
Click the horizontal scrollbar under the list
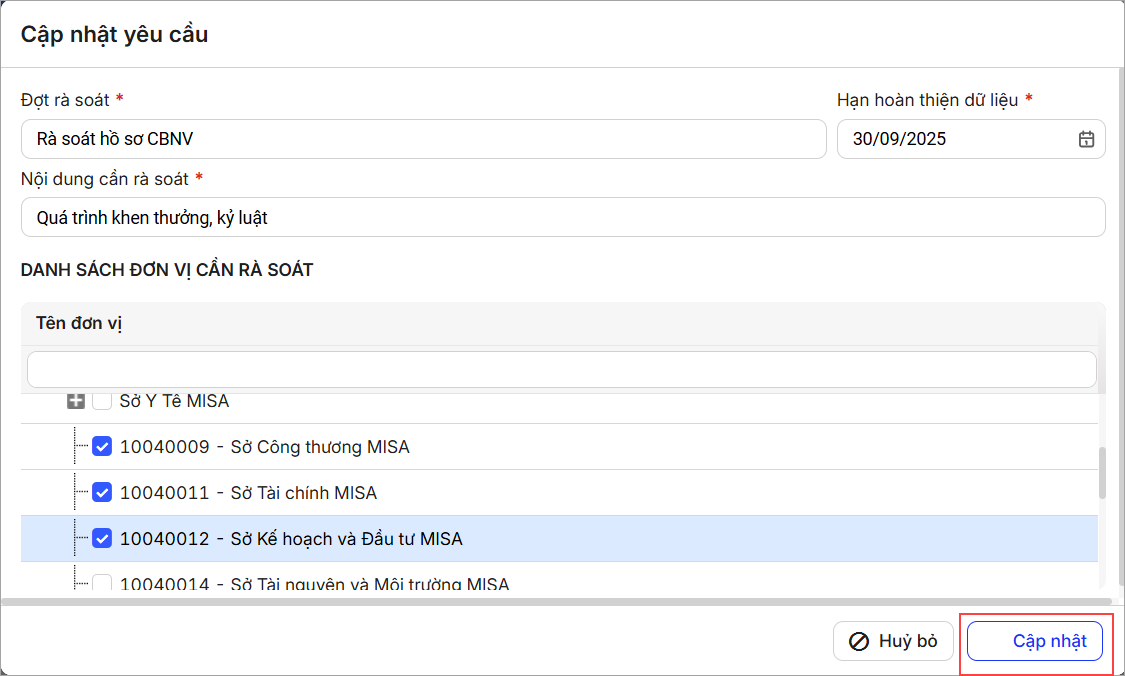(550, 602)
